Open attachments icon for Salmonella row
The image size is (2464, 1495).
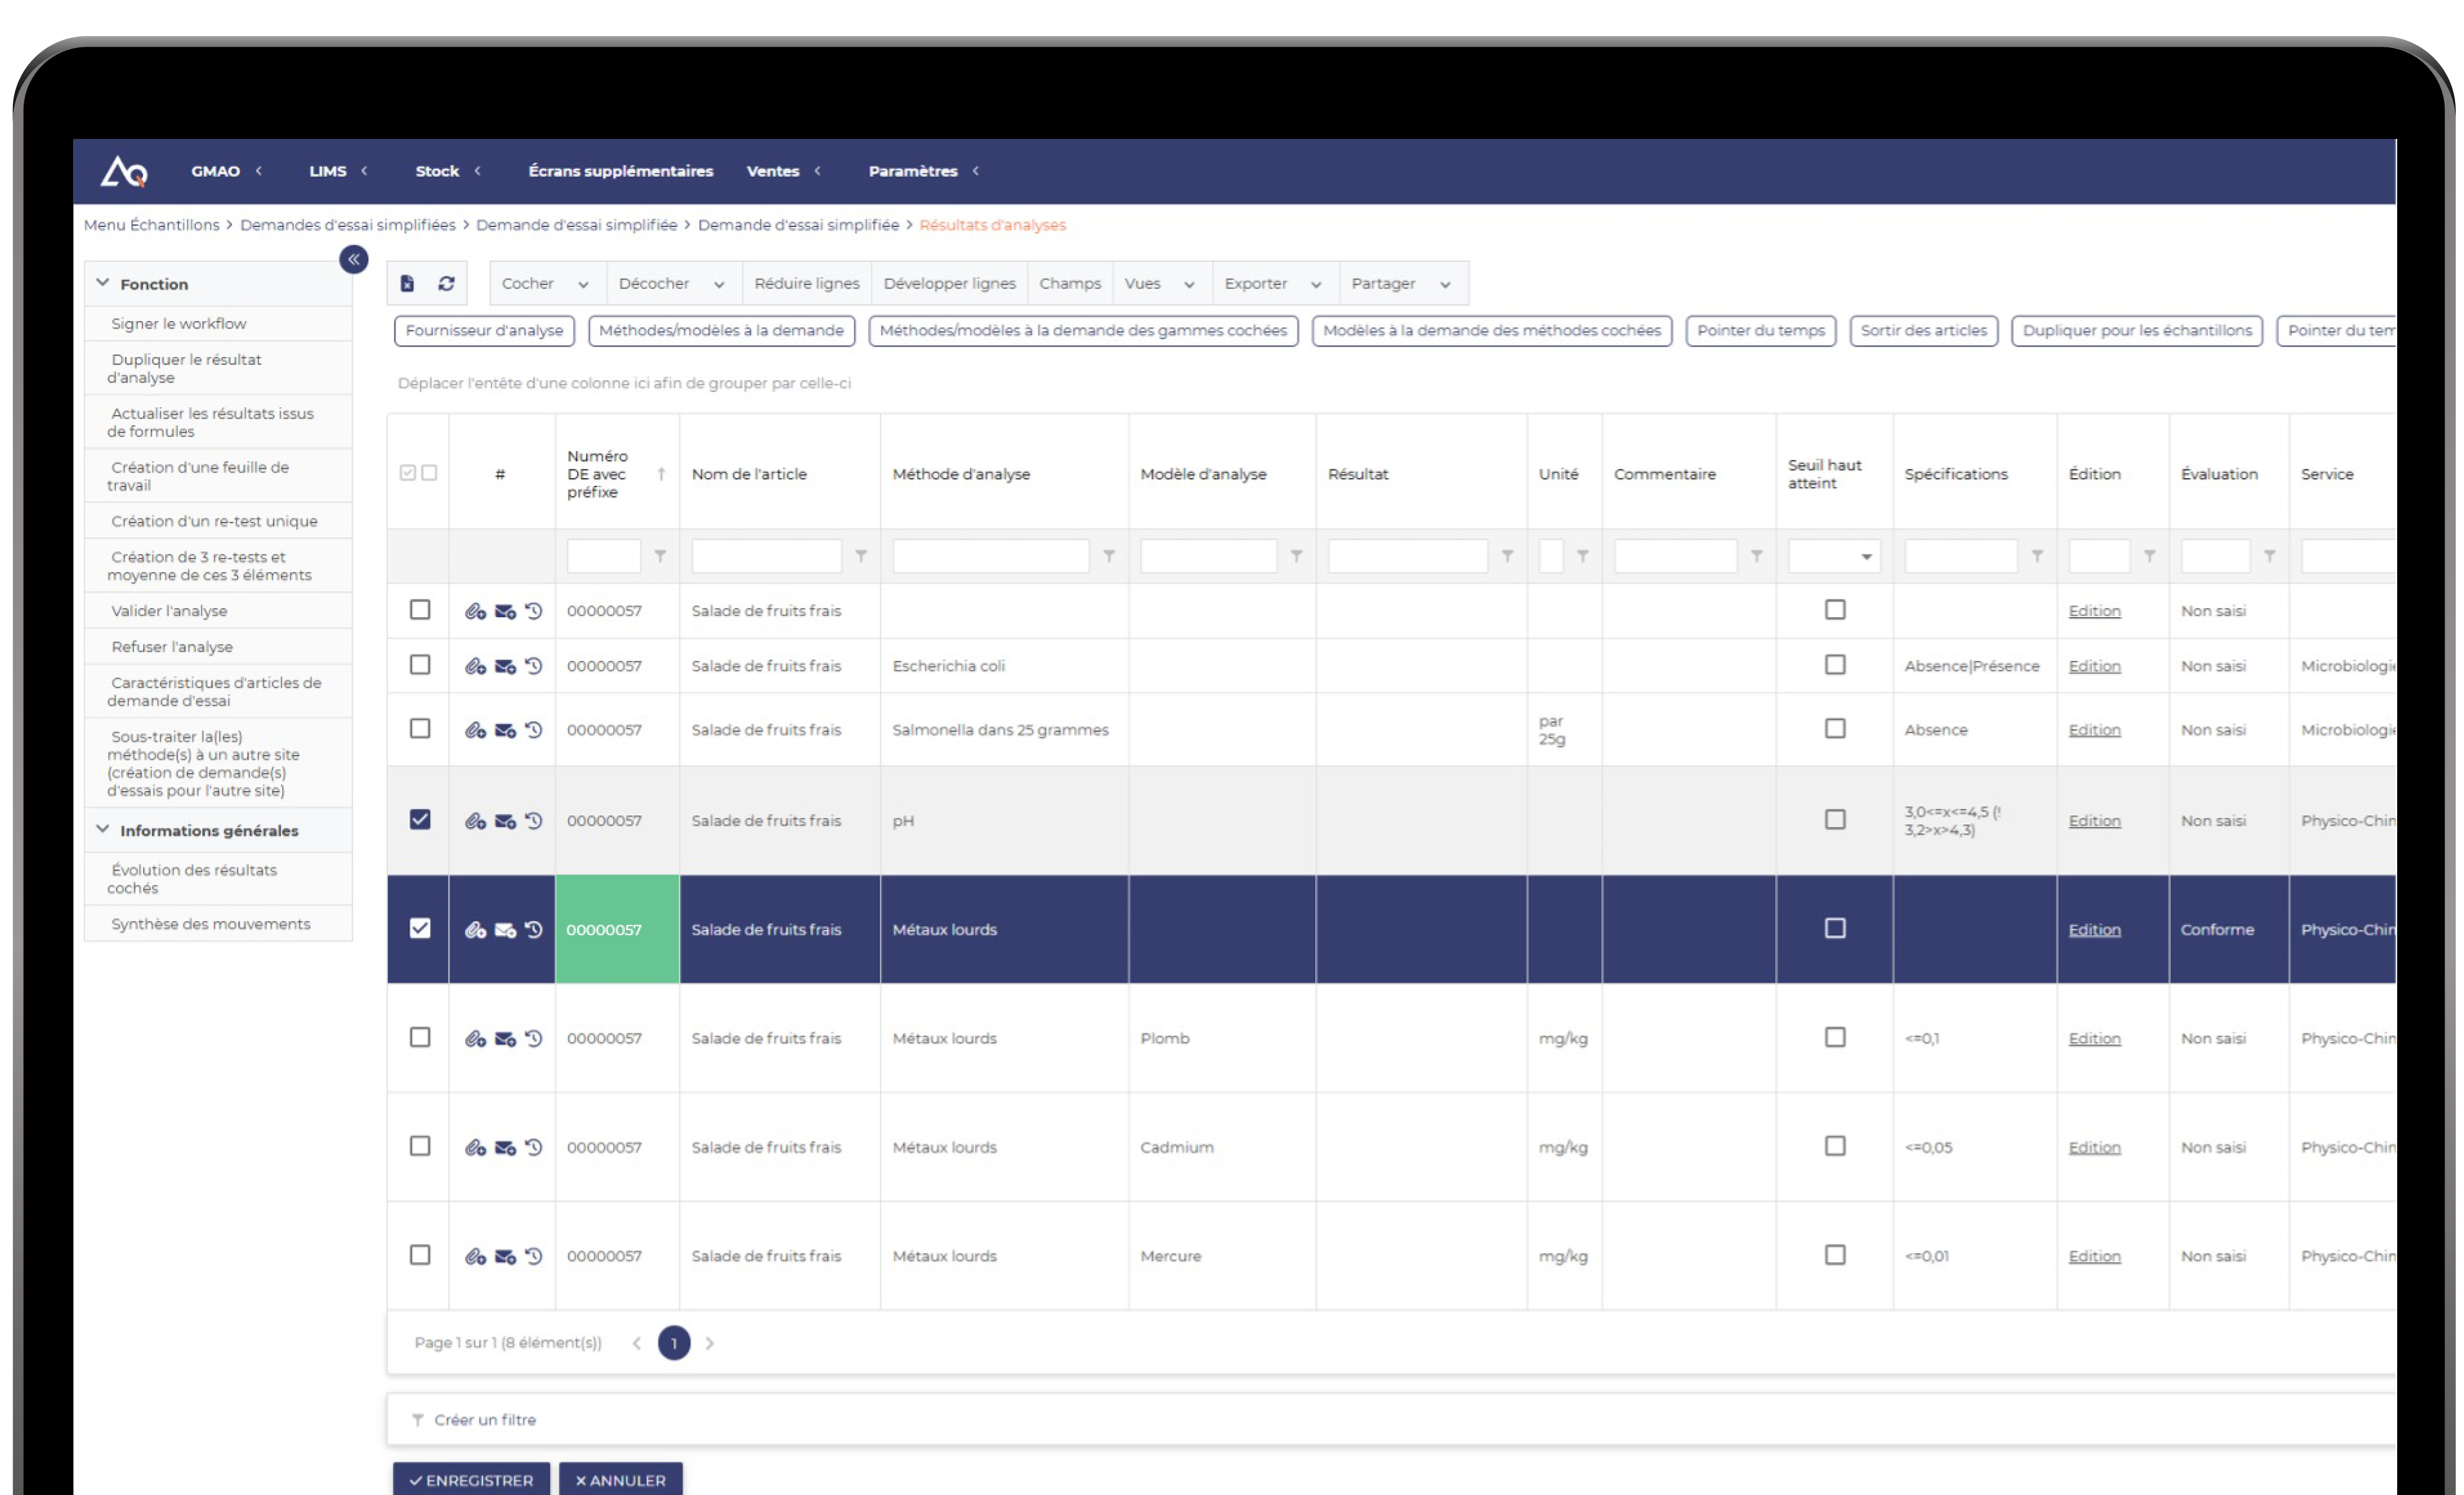[x=476, y=731]
